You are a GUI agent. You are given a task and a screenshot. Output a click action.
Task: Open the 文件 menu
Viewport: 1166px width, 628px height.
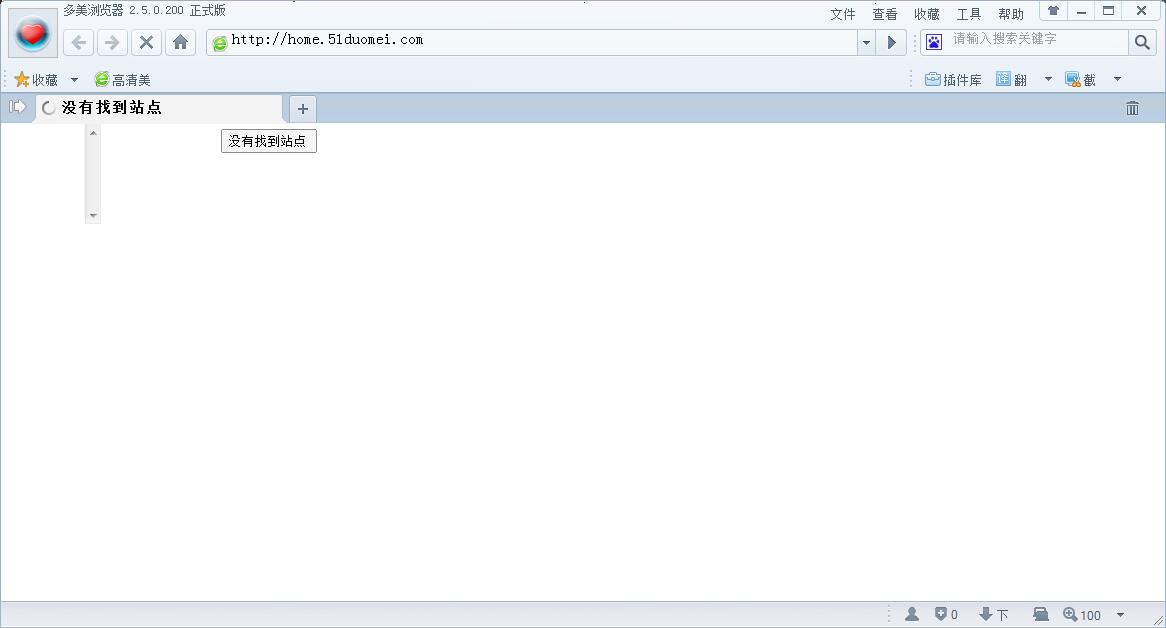pos(843,14)
